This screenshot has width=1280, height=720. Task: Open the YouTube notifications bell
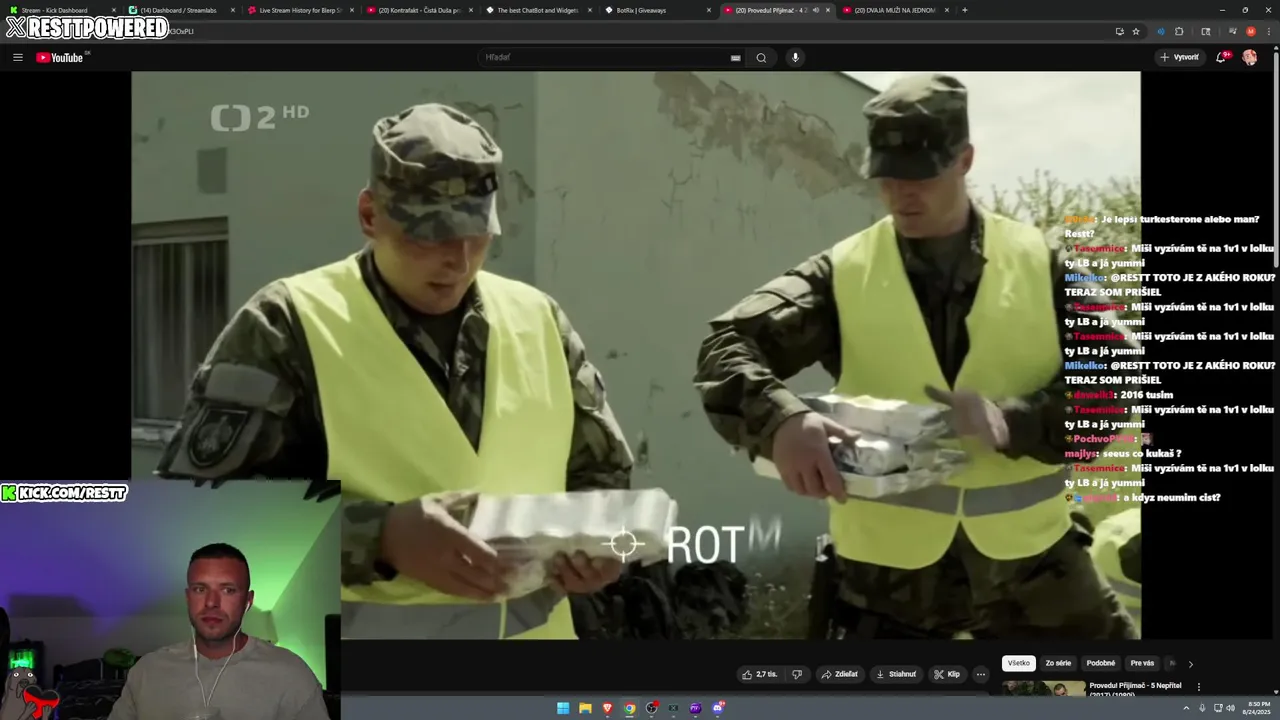(1221, 57)
